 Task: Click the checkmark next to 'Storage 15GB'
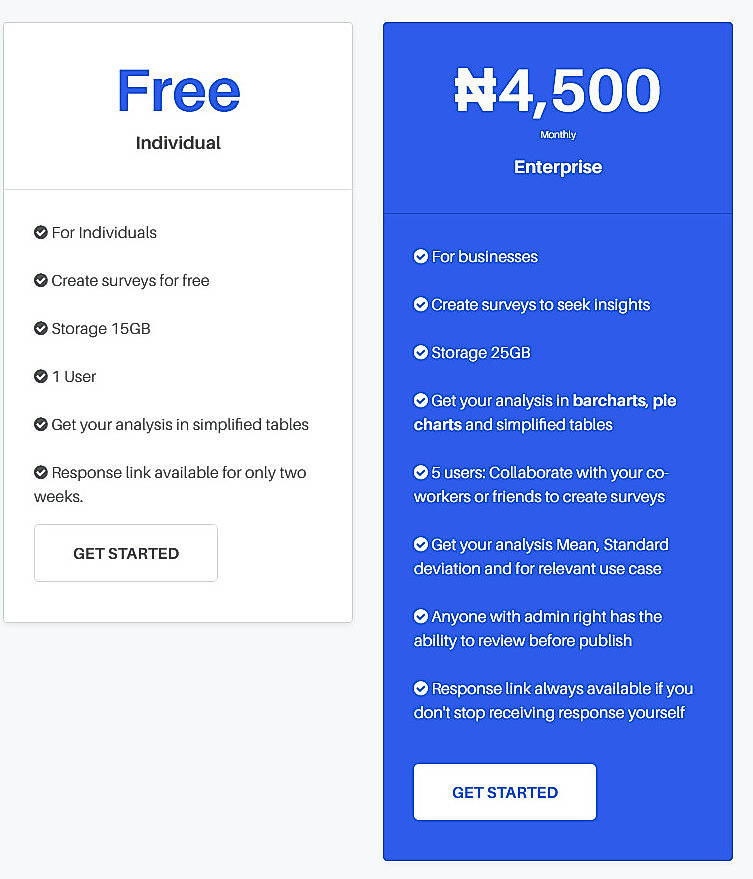pyautogui.click(x=40, y=329)
